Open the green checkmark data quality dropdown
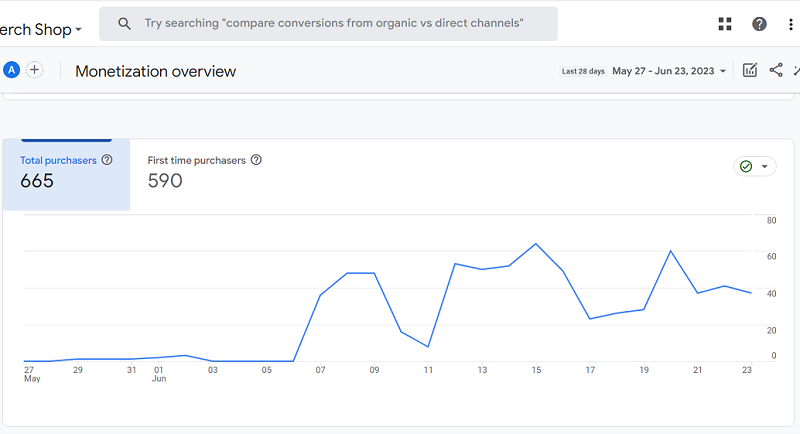The height and width of the screenshot is (434, 800). coord(755,167)
